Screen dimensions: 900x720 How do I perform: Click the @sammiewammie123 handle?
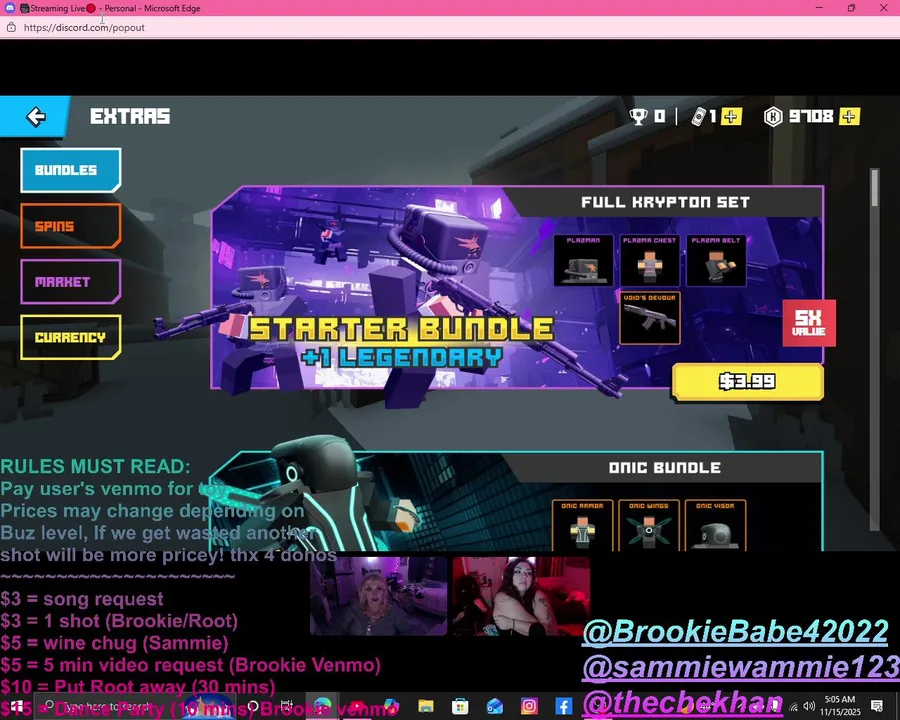click(741, 667)
